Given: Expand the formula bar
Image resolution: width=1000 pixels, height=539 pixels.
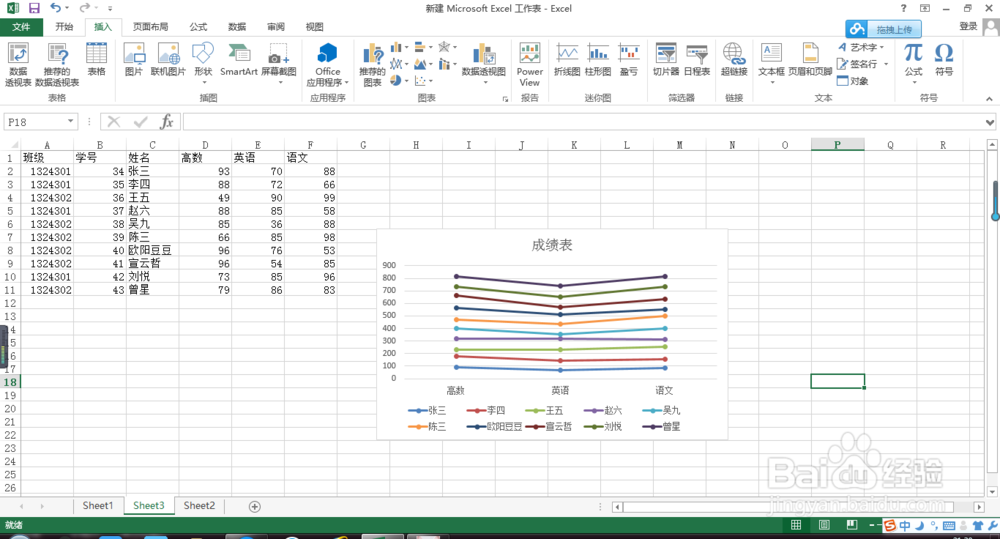Looking at the screenshot, I should point(989,122).
